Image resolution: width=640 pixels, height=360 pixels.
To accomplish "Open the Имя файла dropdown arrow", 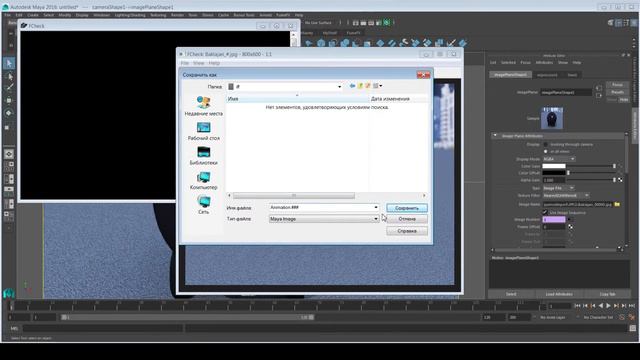I will click(x=376, y=207).
